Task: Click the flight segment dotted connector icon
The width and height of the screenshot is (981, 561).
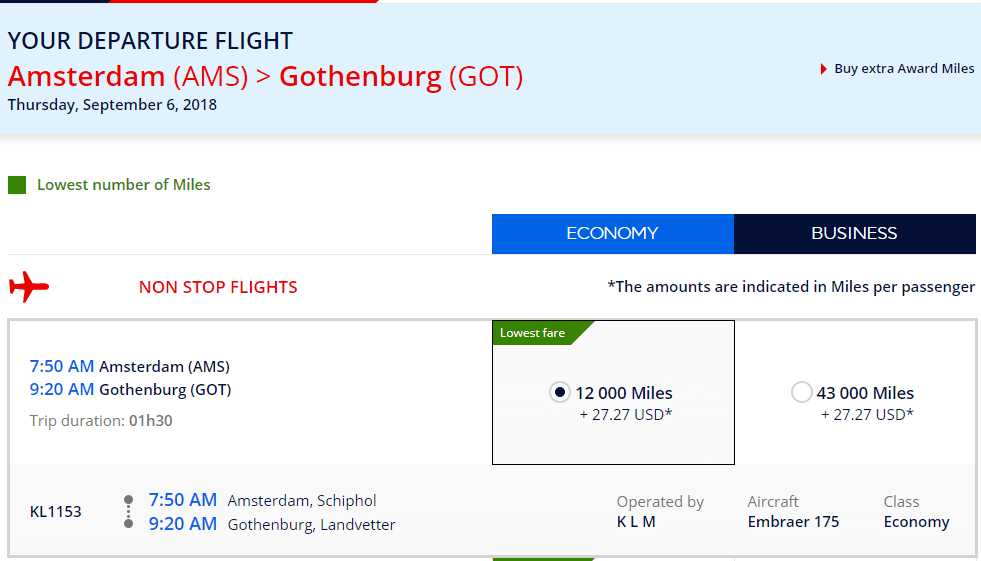Action: tap(128, 512)
